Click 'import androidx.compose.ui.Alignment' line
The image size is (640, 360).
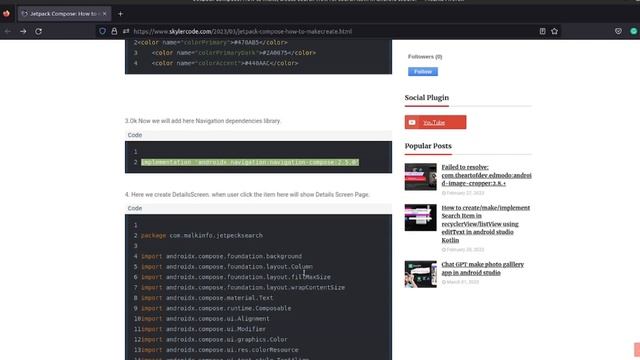(x=205, y=319)
